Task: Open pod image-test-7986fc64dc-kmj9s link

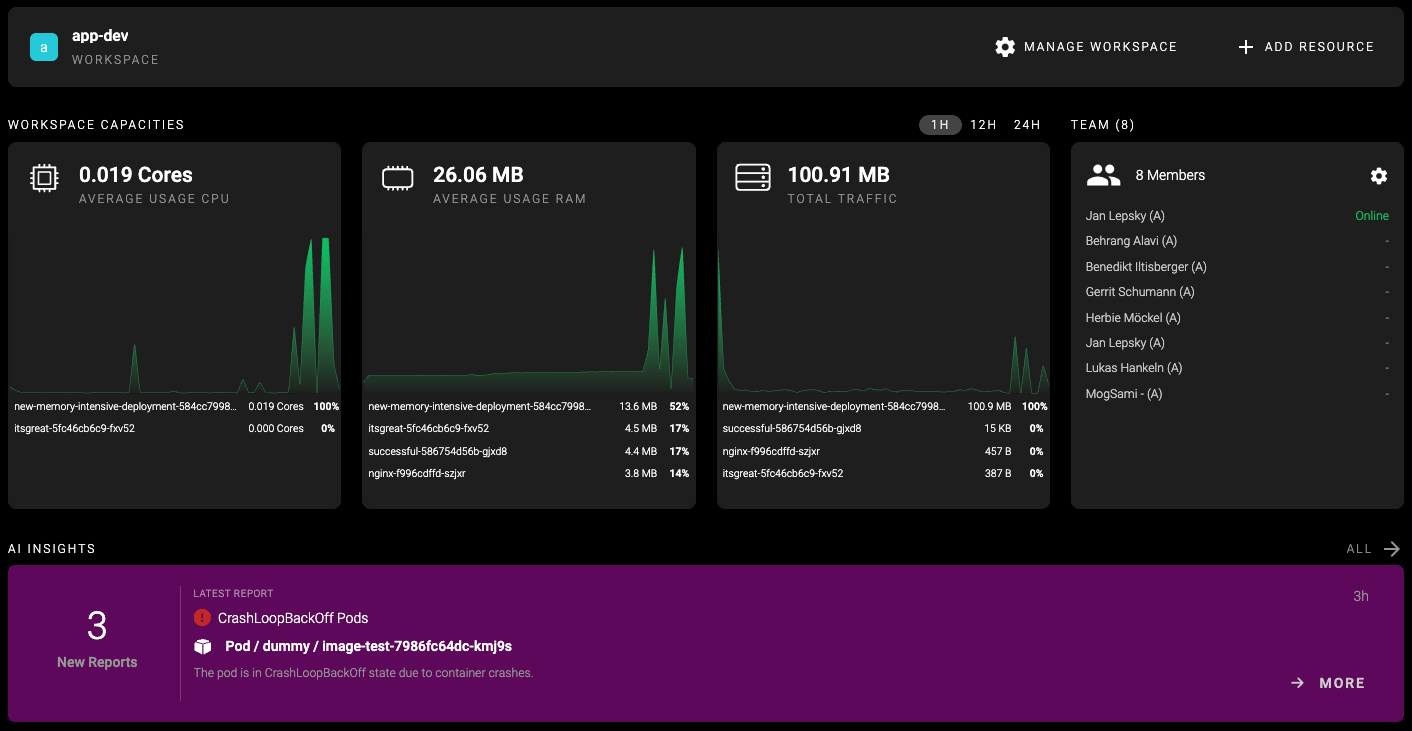Action: [368, 646]
